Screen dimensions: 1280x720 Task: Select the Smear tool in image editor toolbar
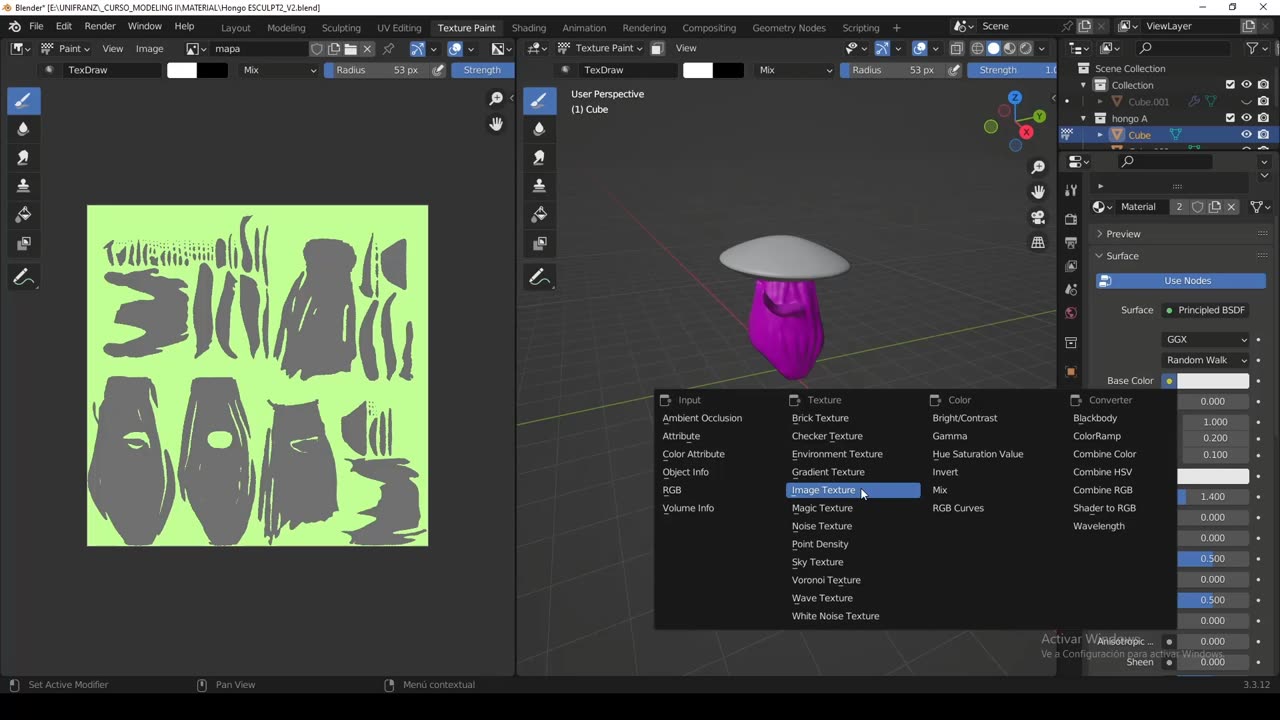point(23,157)
